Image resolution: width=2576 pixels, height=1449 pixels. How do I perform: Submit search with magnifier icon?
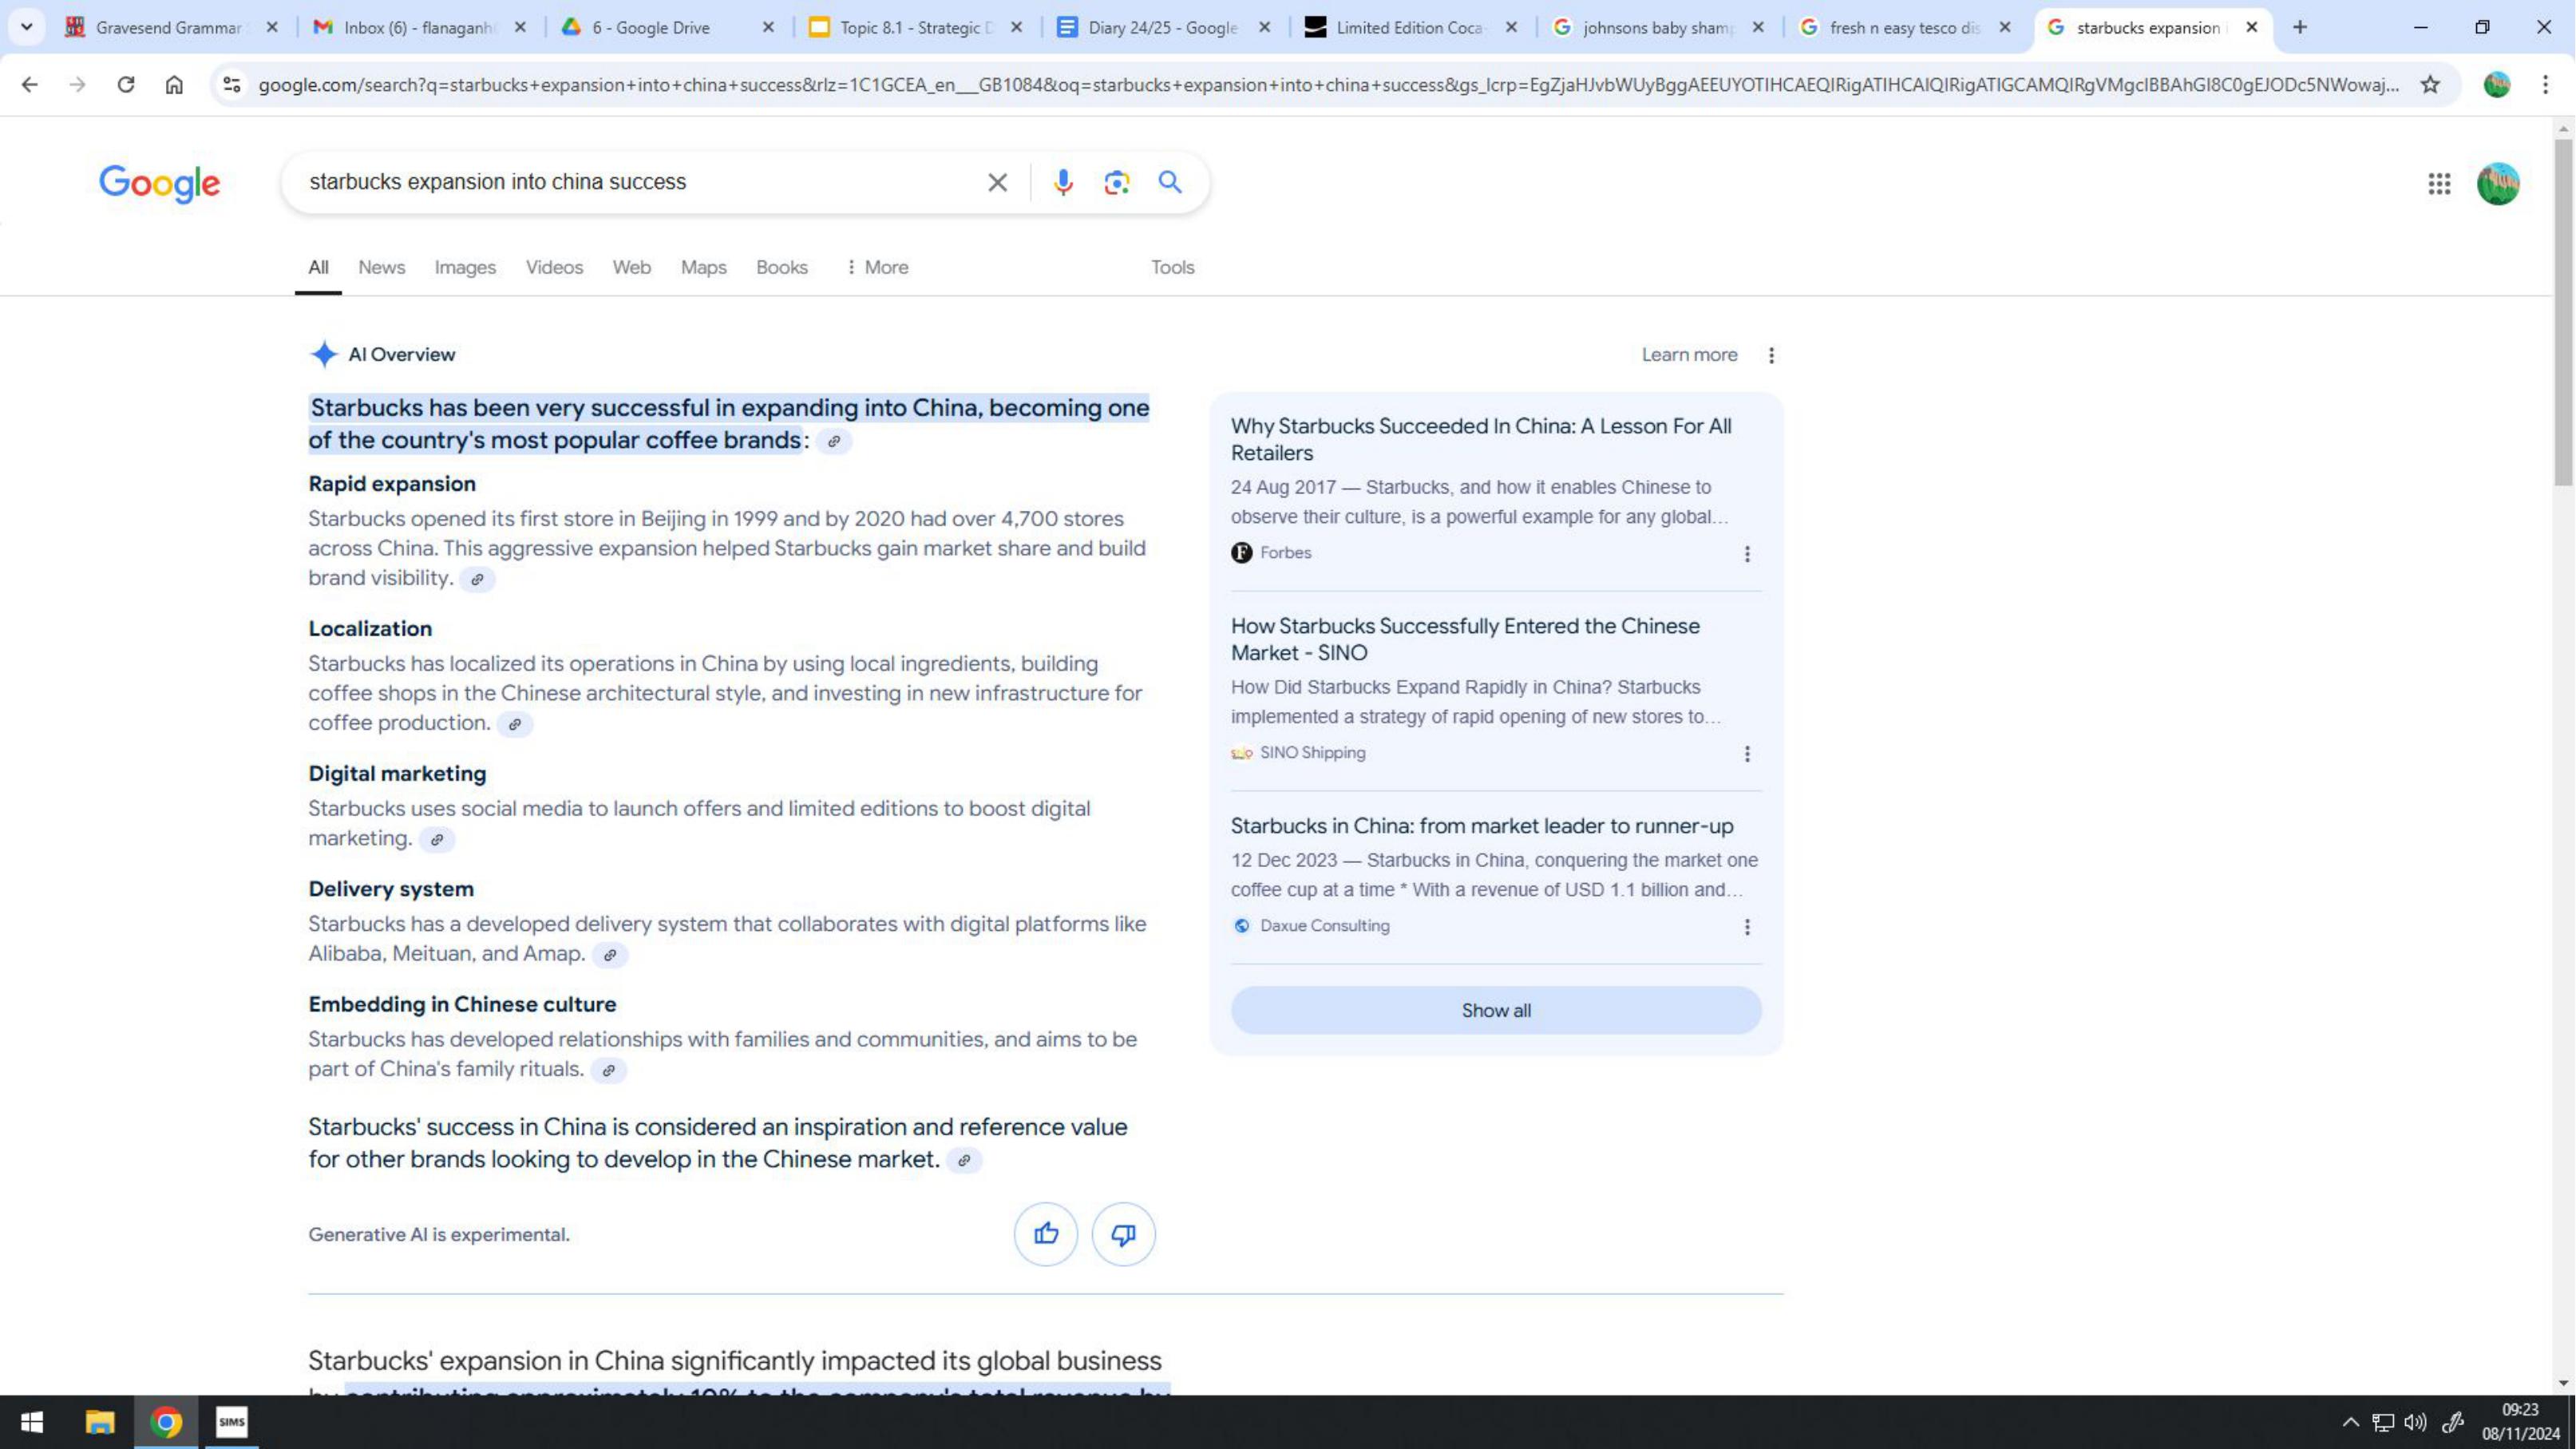click(1170, 182)
